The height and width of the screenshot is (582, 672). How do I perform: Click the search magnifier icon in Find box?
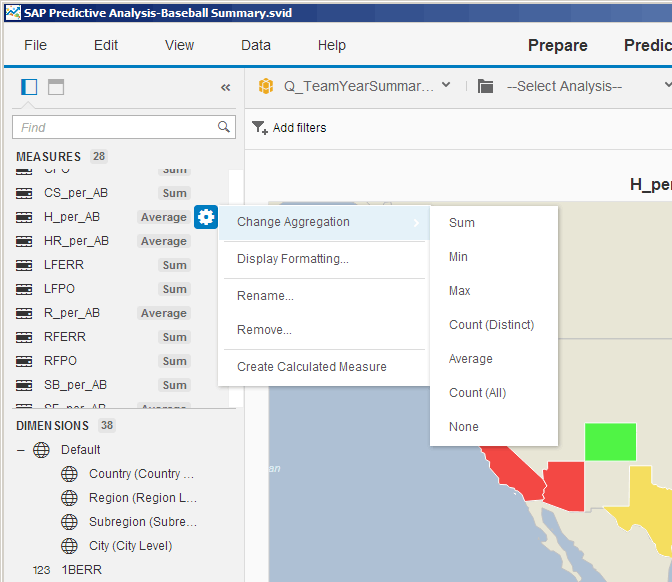pyautogui.click(x=224, y=127)
